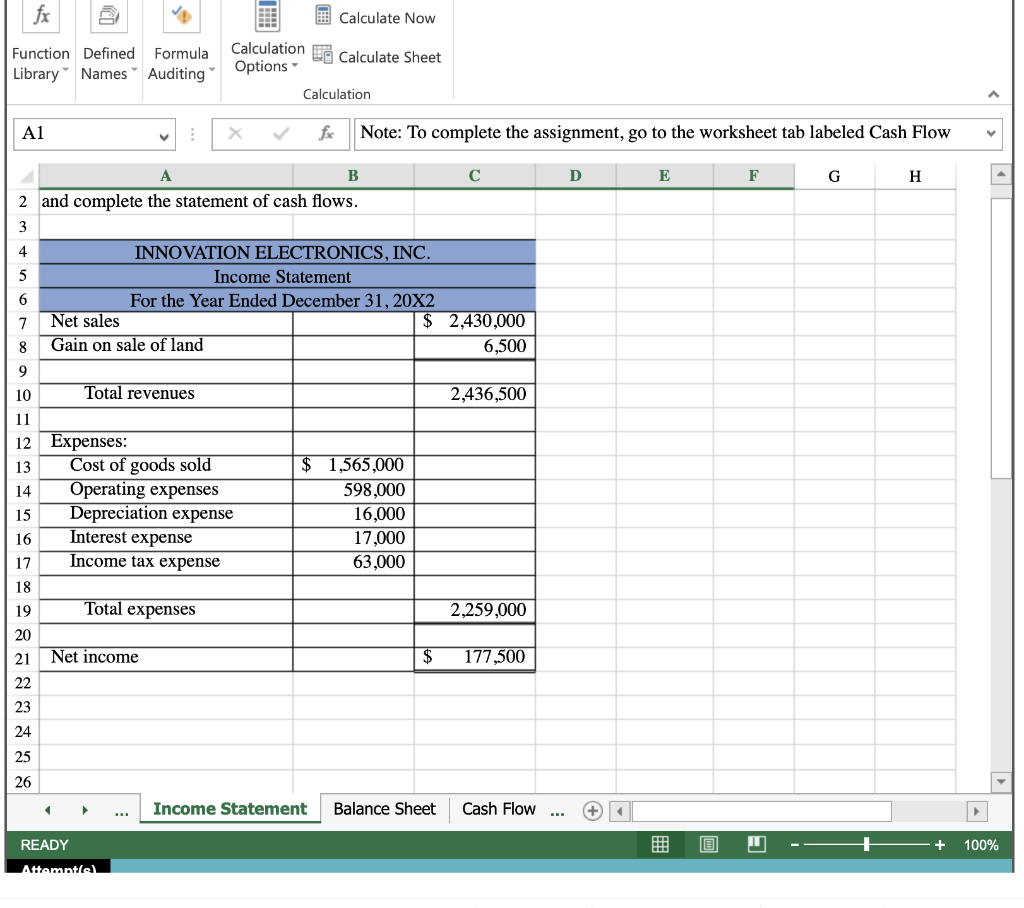Select the cell showing Net income 177,500

(x=474, y=657)
